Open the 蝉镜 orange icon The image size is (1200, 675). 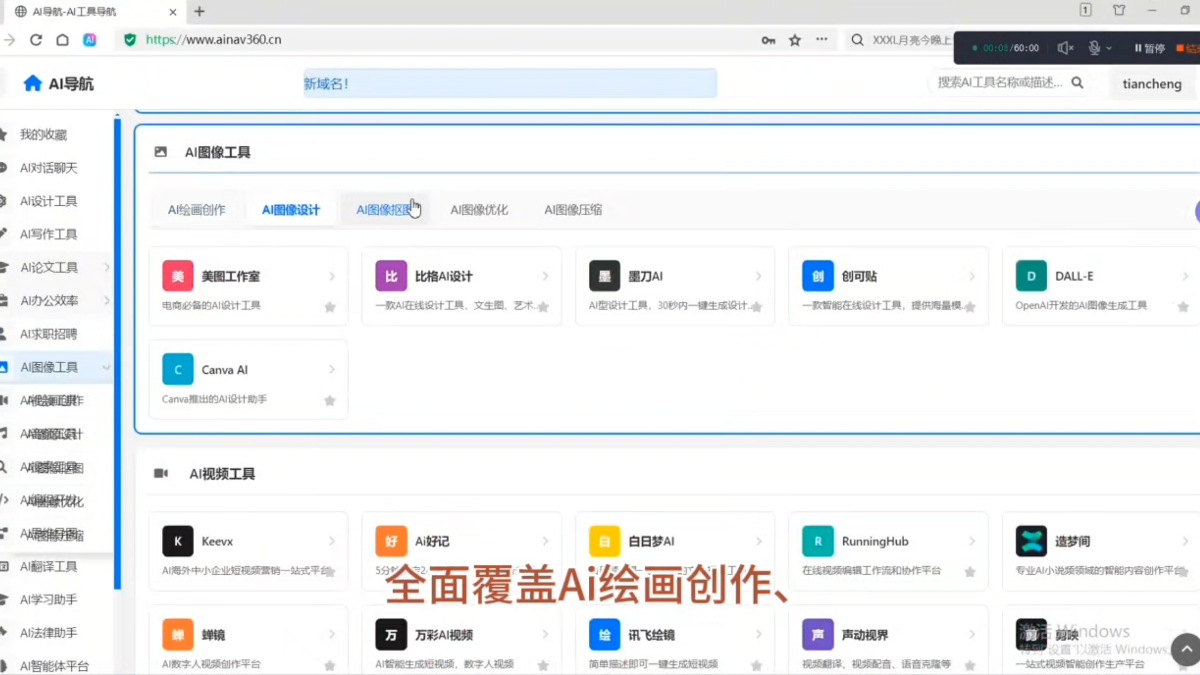[177, 634]
